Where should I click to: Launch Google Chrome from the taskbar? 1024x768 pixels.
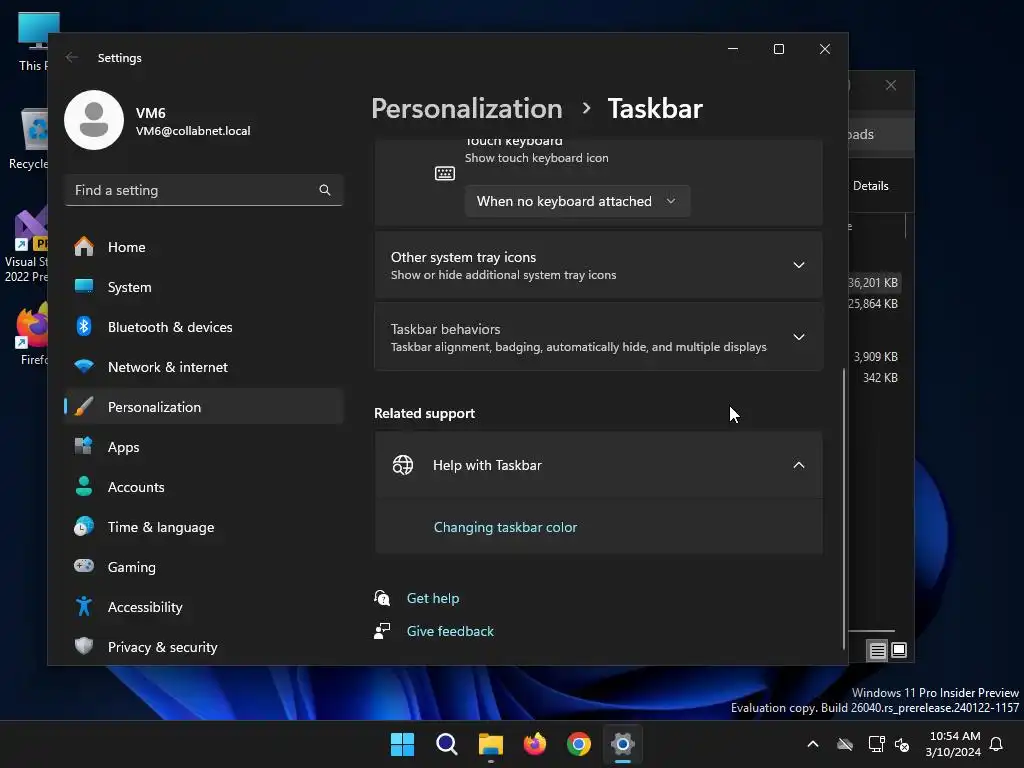[x=579, y=744]
